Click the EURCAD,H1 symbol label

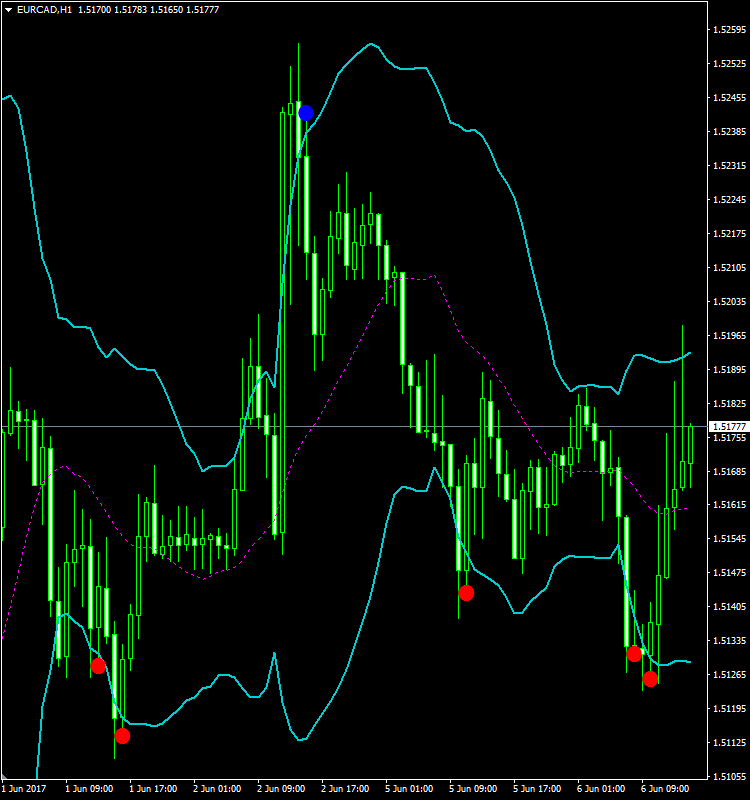pos(44,10)
